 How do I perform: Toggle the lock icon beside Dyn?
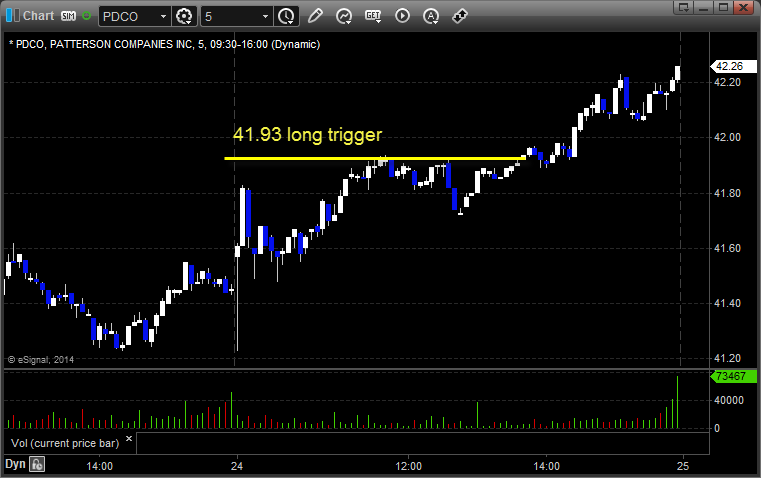tap(37, 464)
